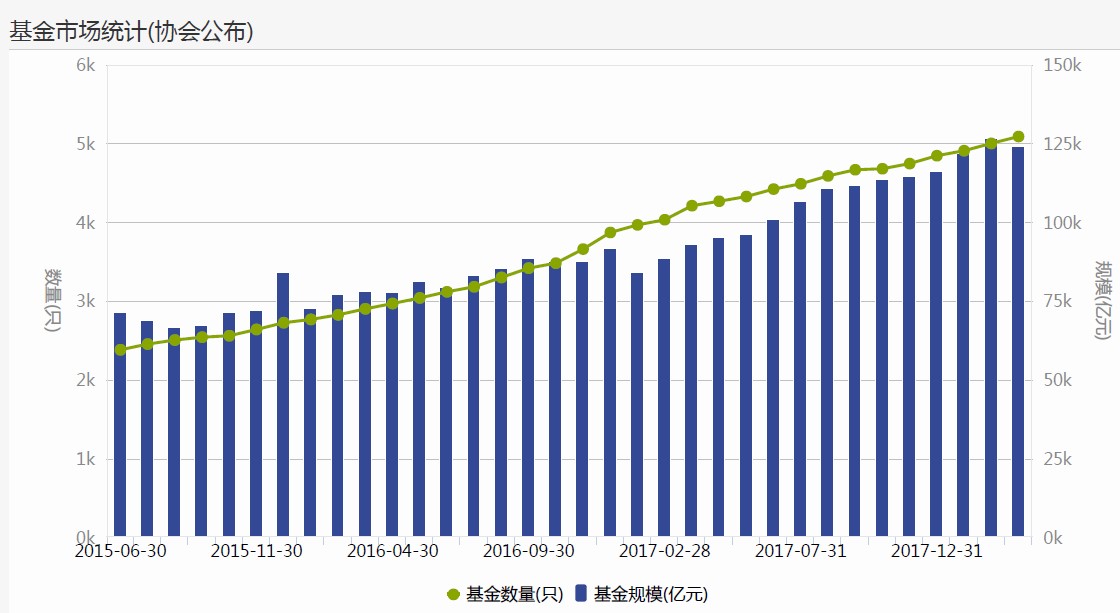Click the 基金市场统计(协会公布) chart title
The height and width of the screenshot is (613, 1120).
pos(131,31)
